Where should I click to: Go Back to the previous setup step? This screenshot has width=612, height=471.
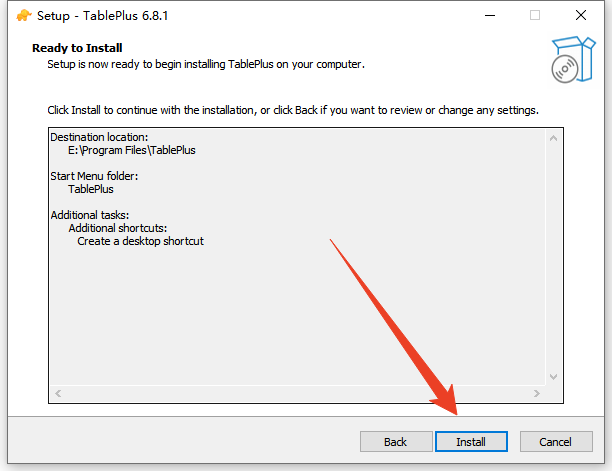(395, 441)
